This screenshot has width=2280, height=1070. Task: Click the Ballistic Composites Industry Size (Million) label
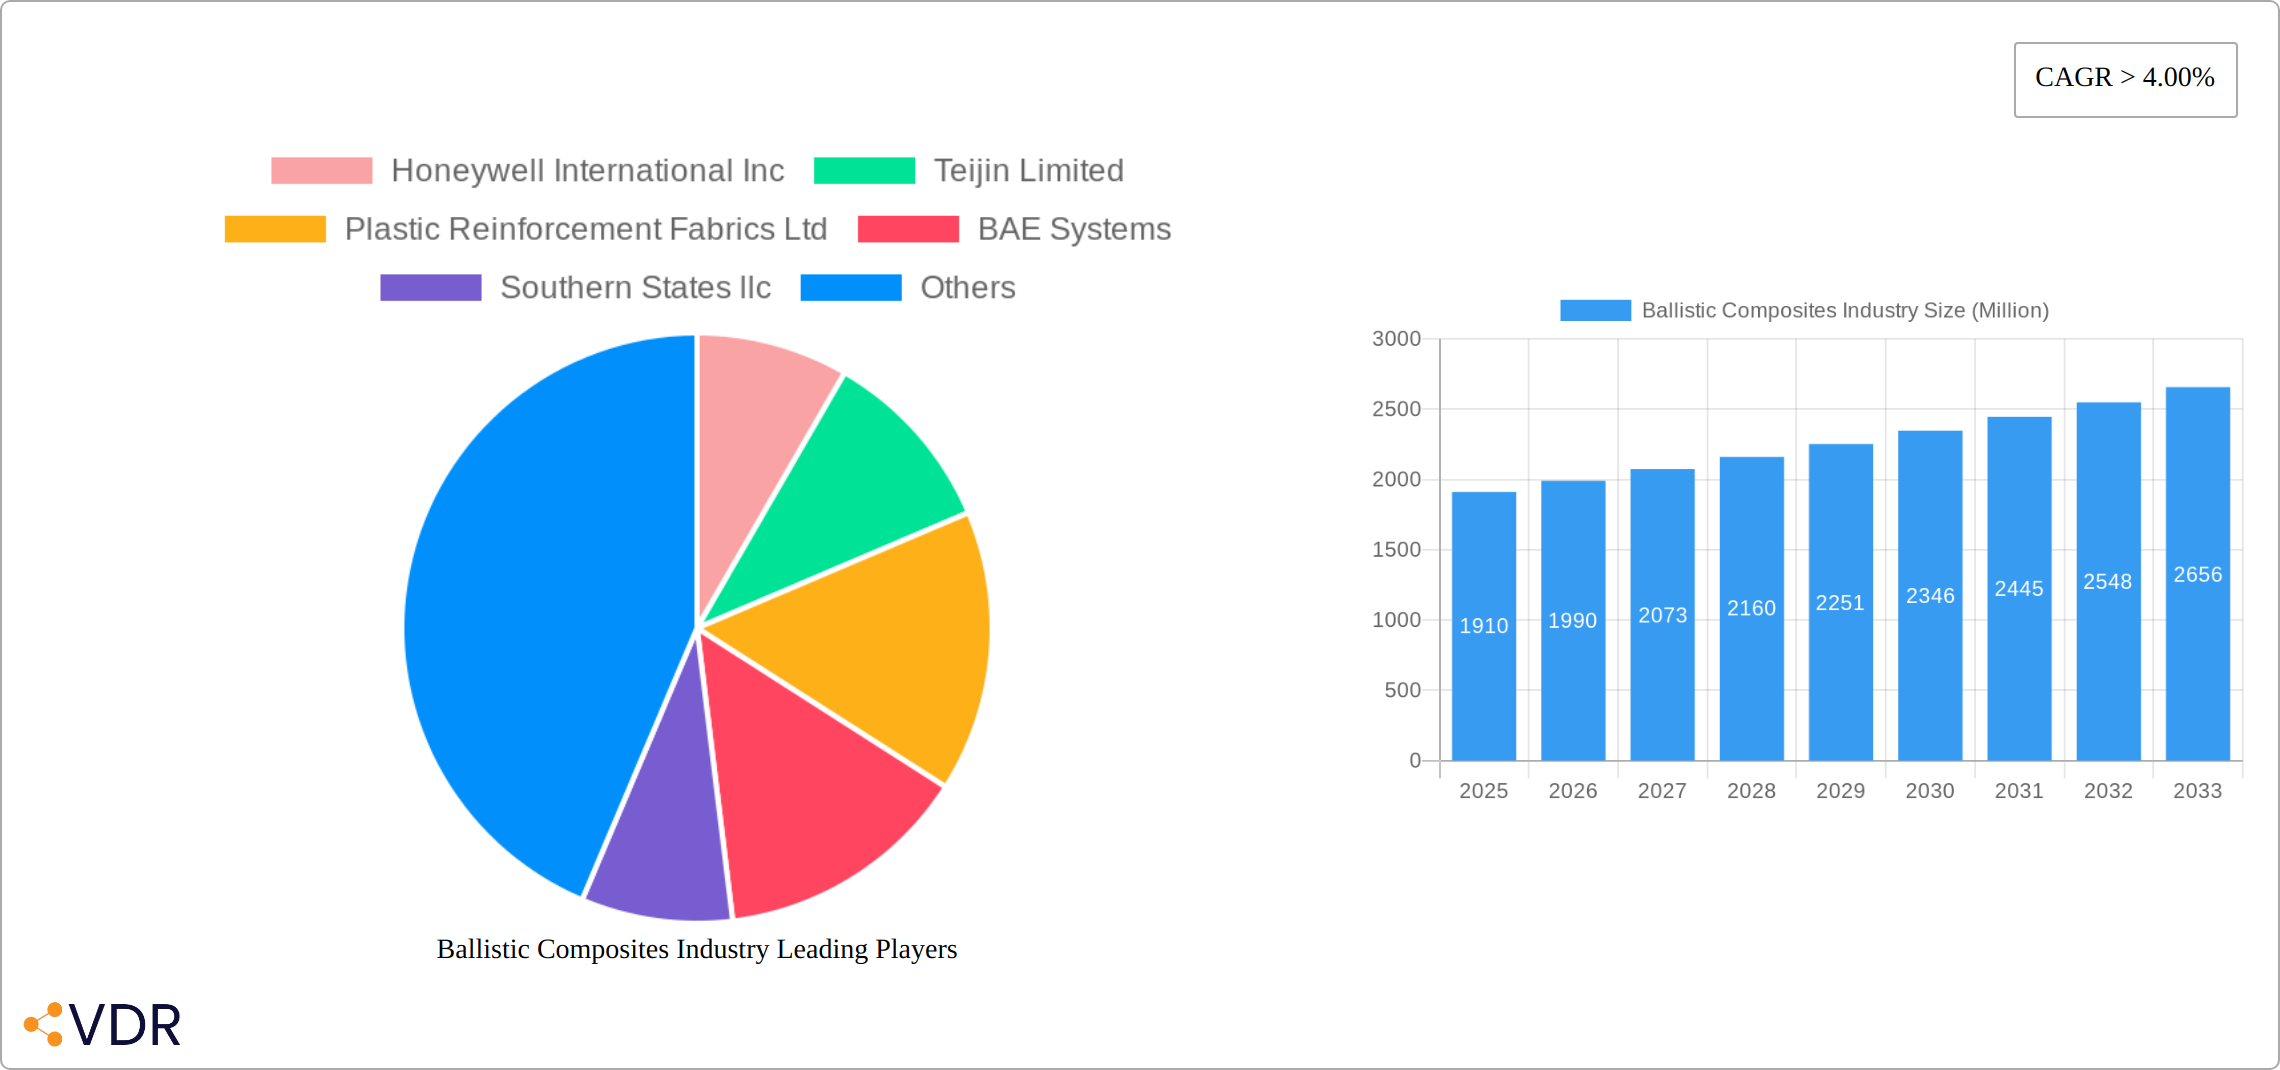pos(1845,311)
